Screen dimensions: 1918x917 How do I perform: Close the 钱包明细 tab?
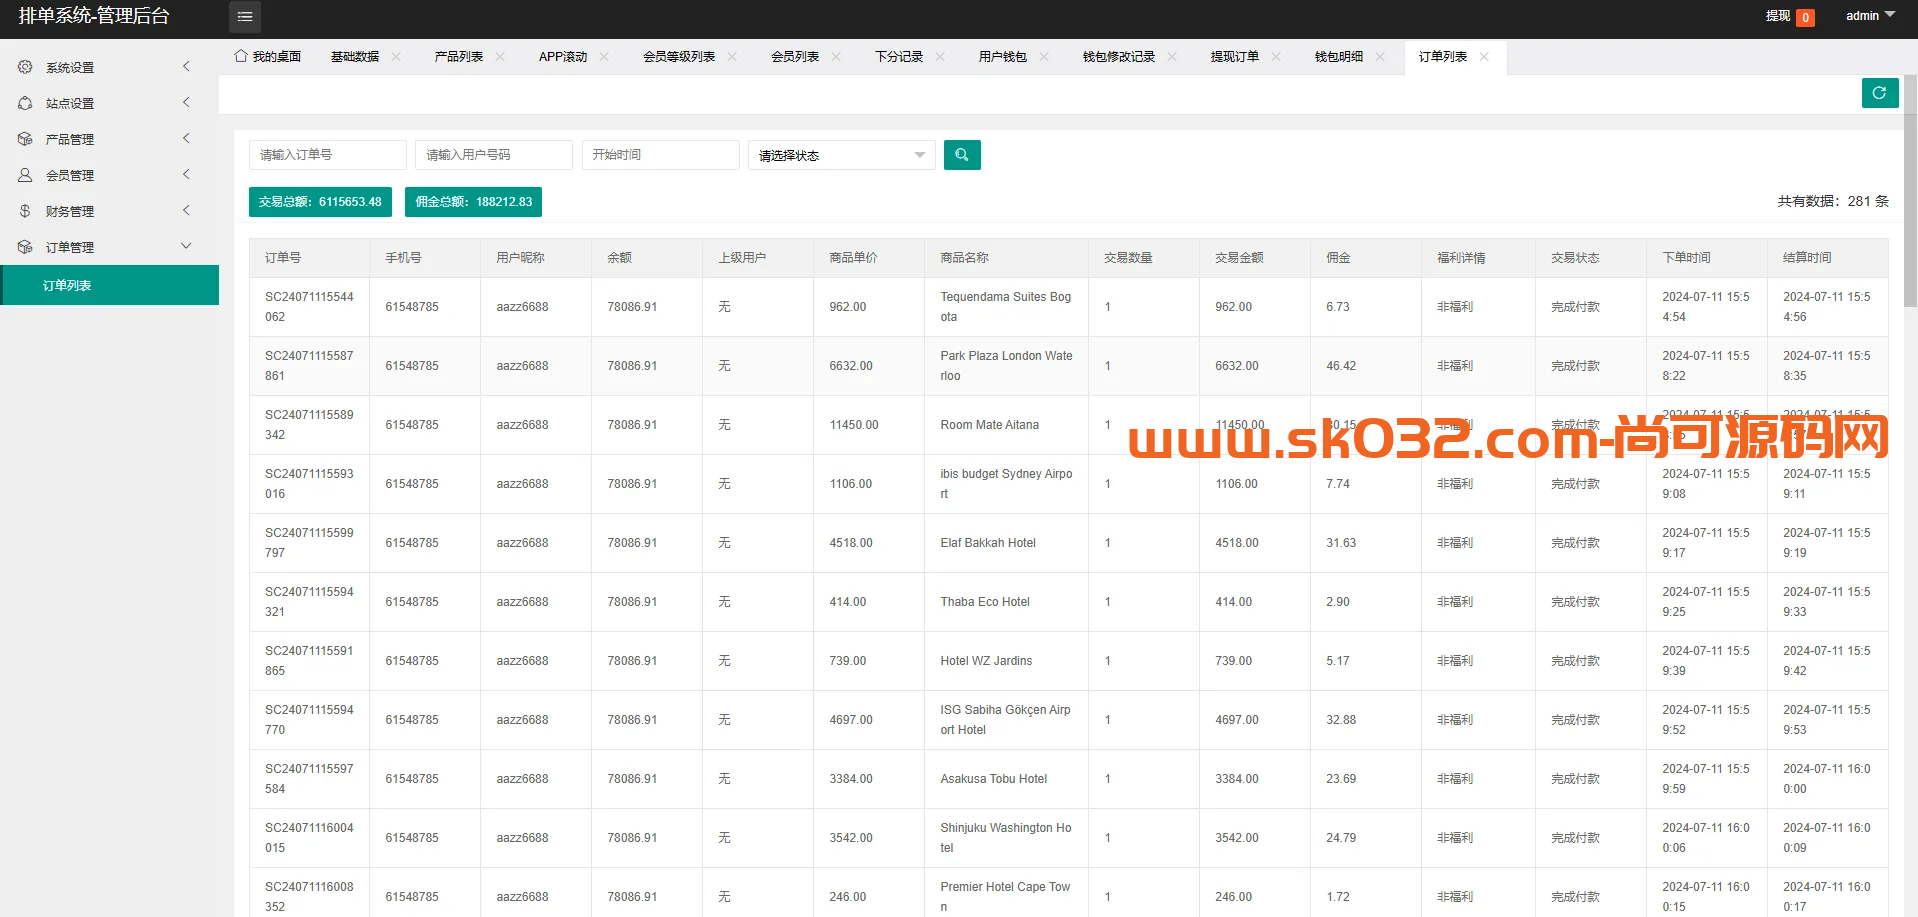[x=1381, y=57]
